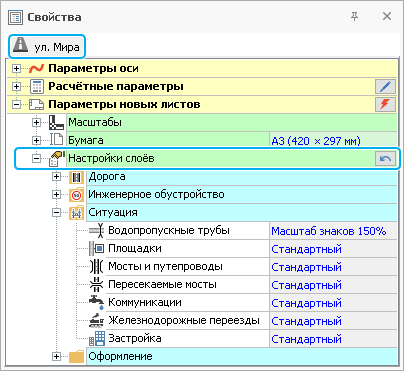Screen dimensions: 404x371
Task: Collapse the Ситуация layer group
Action: (56, 213)
